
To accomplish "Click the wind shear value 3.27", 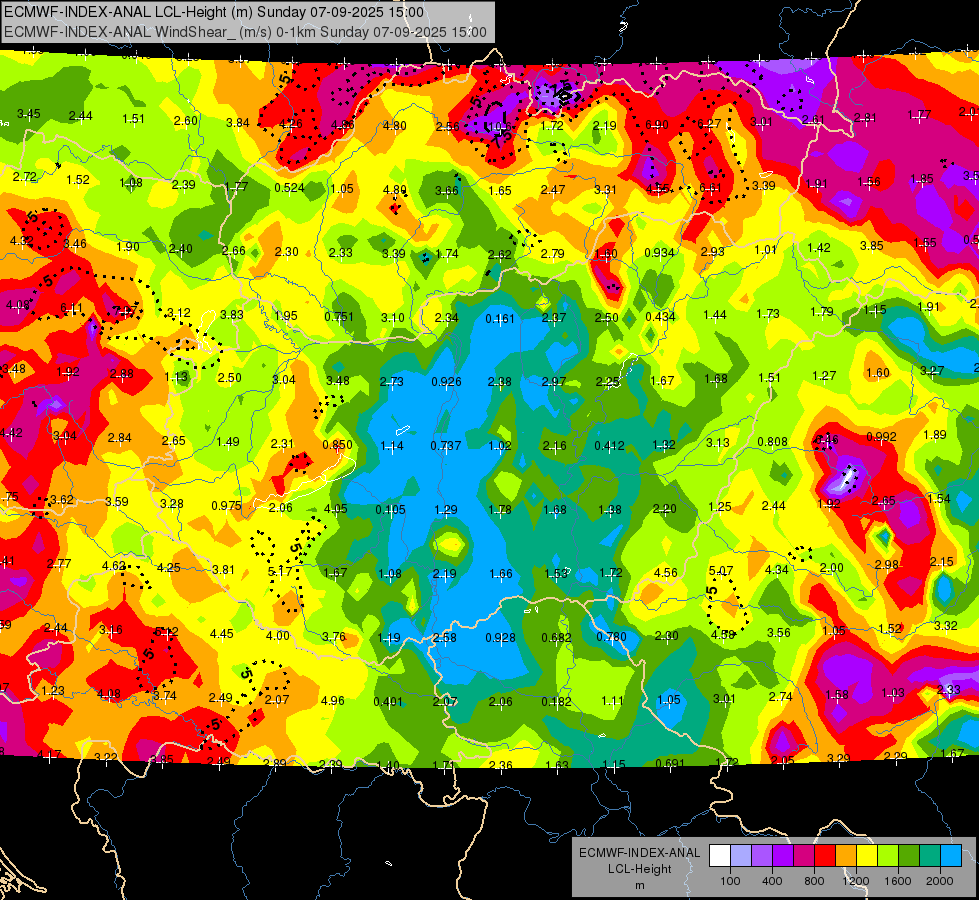I will pyautogui.click(x=932, y=370).
